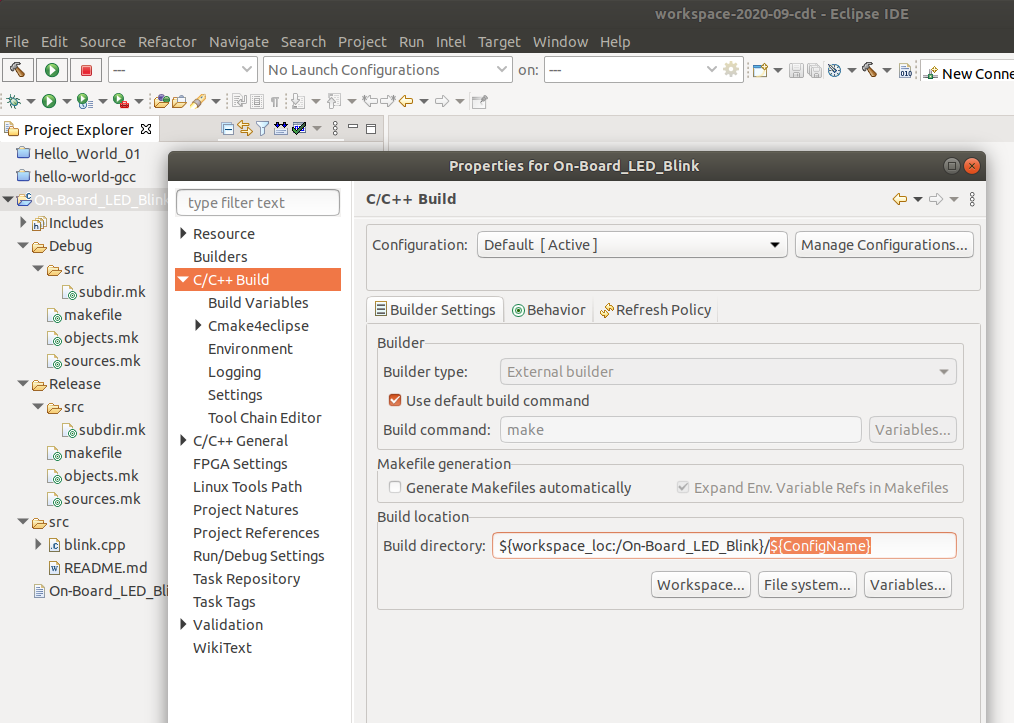Click the filter funnel icon in Project Explorer
Image resolution: width=1014 pixels, height=723 pixels.
[x=262, y=129]
